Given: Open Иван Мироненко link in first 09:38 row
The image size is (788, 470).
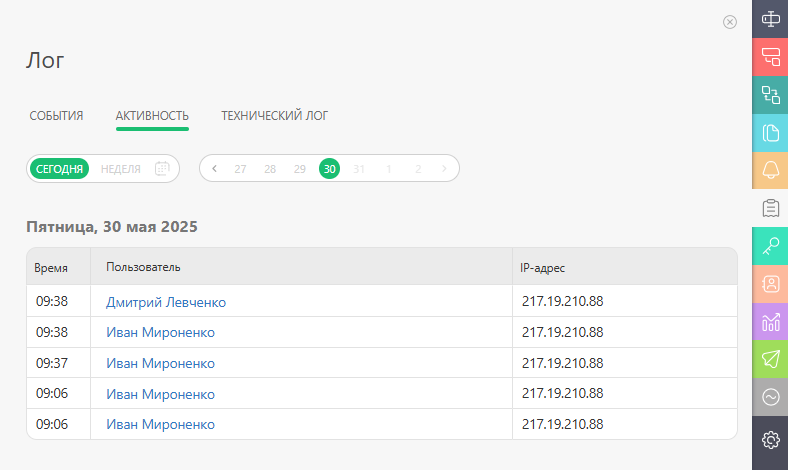Looking at the screenshot, I should click(x=160, y=332).
